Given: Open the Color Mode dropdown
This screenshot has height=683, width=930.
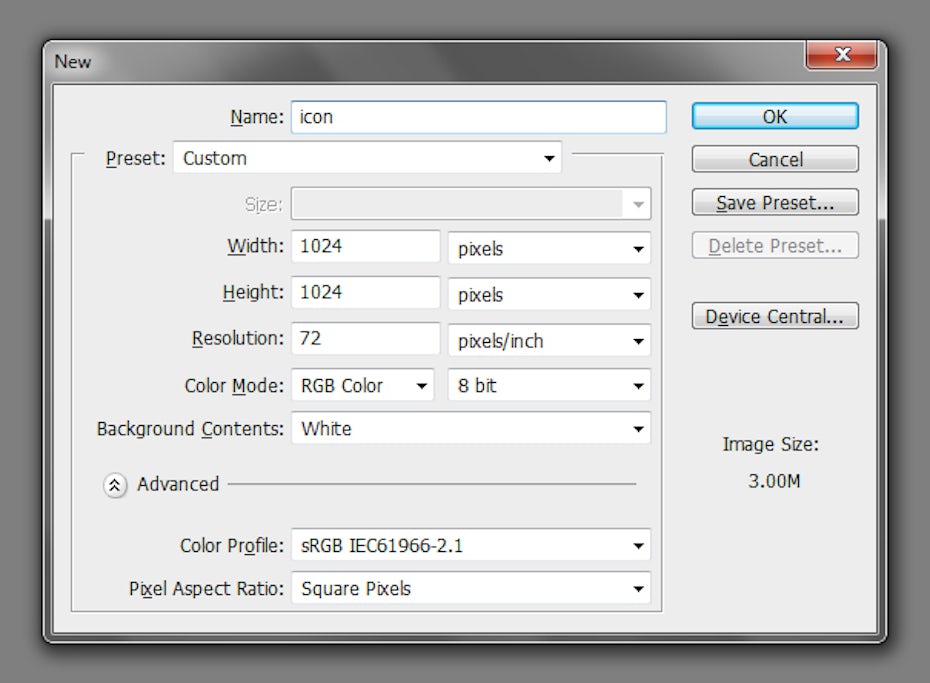Looking at the screenshot, I should coord(362,386).
